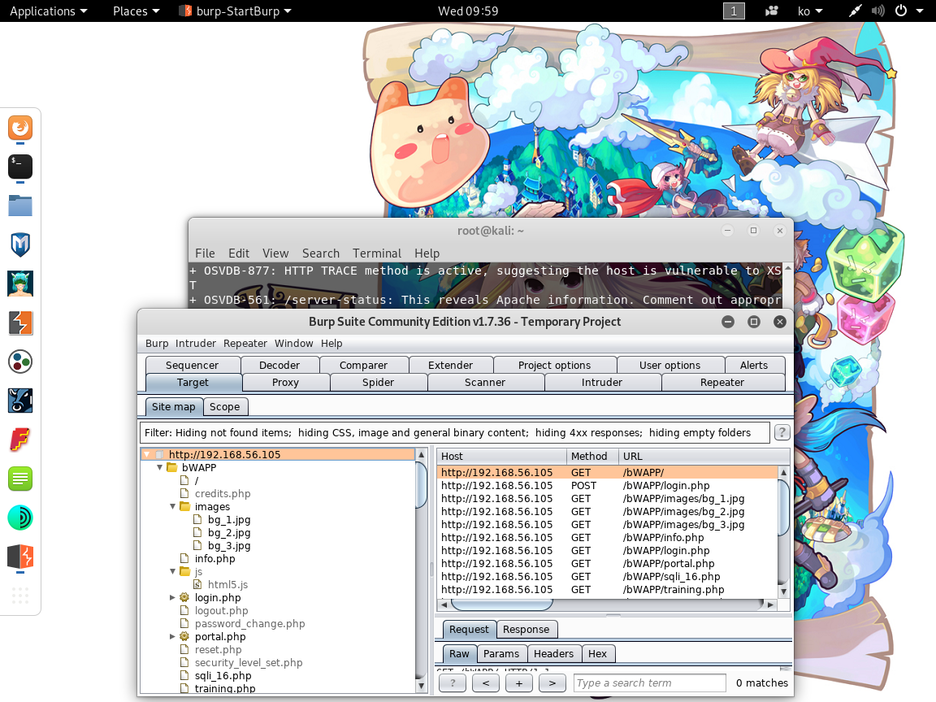Select the POST /bWAPP/login.php row
Screen dimensions: 936x702
(608, 485)
